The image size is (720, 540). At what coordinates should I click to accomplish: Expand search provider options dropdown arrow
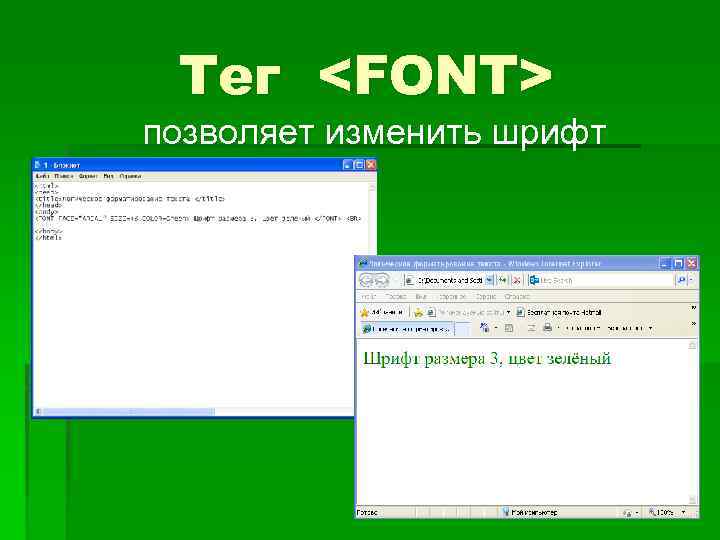pyautogui.click(x=692, y=280)
